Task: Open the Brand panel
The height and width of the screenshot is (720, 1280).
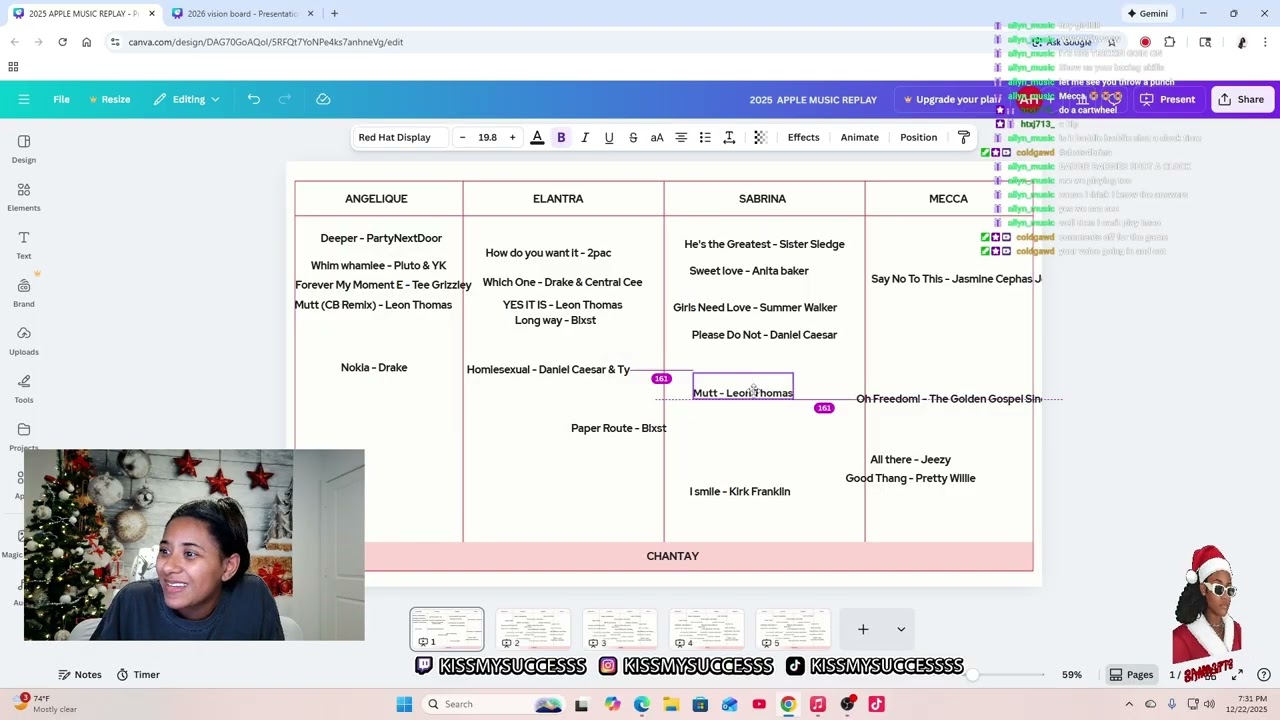Action: 24,292
